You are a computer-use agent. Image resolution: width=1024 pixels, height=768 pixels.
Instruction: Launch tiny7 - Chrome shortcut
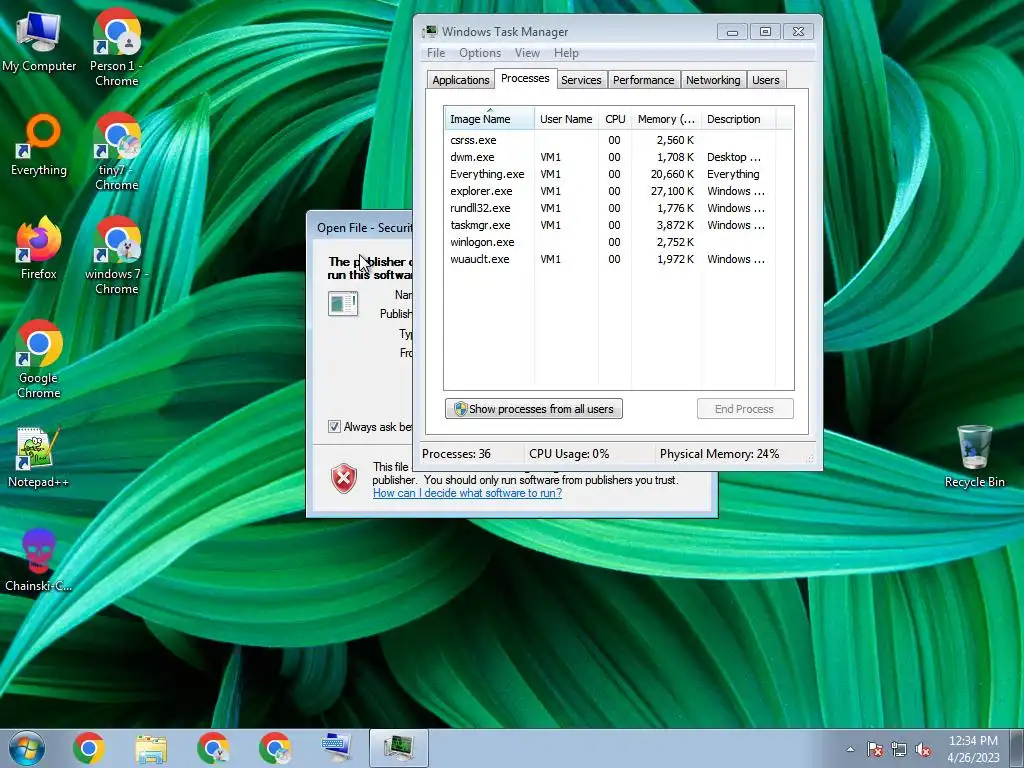pos(116,152)
